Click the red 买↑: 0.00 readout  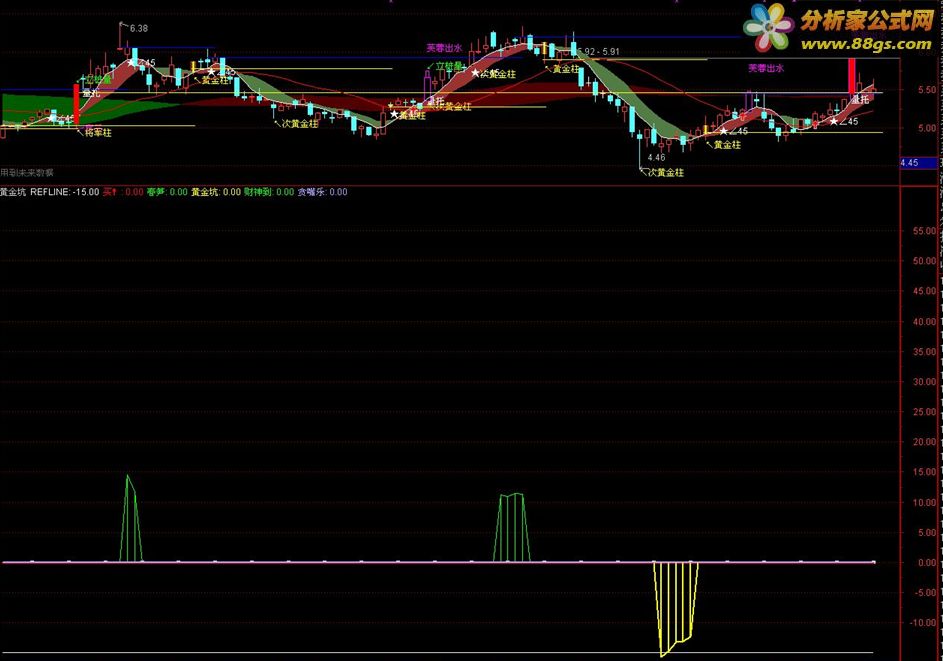123,192
